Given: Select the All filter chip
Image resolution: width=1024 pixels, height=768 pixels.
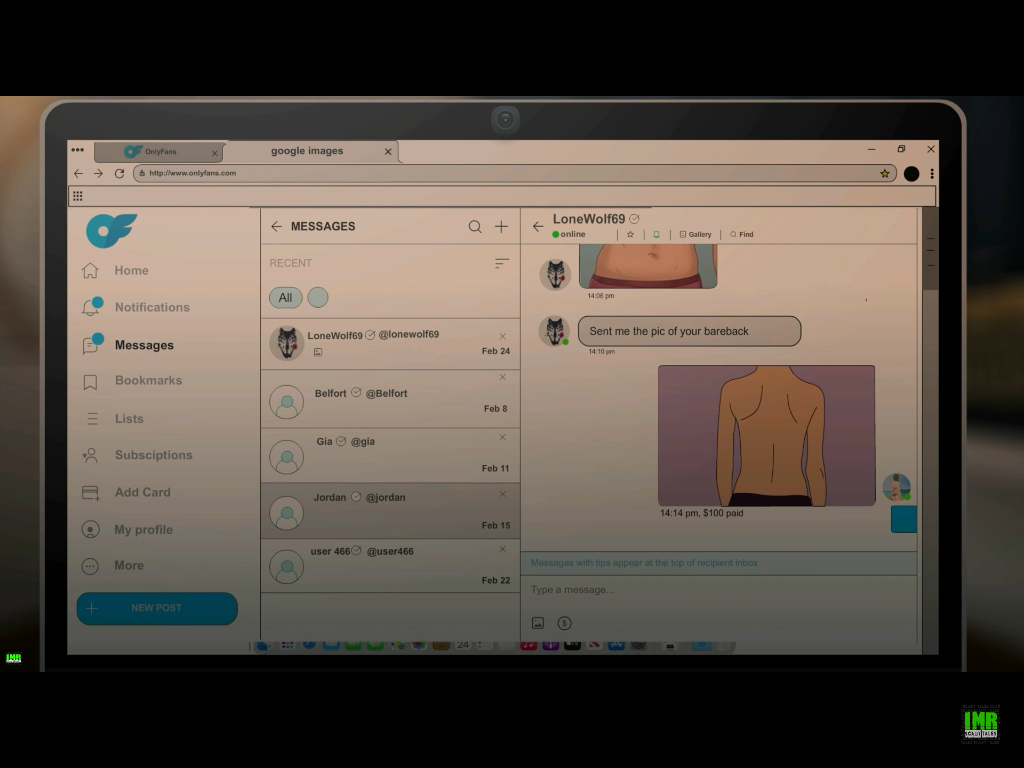Looking at the screenshot, I should 285,298.
